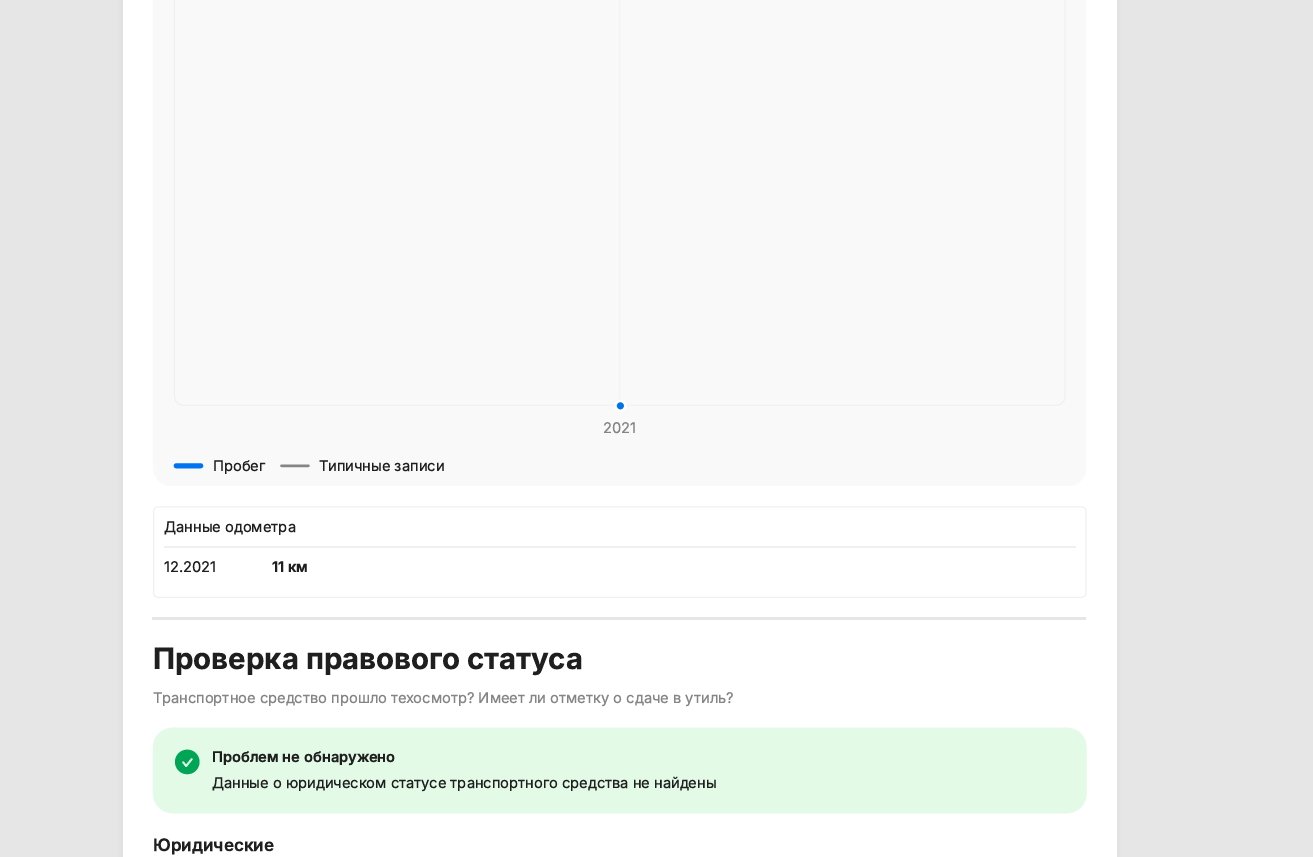Click the Проблем не обнаружено title

[x=303, y=757]
